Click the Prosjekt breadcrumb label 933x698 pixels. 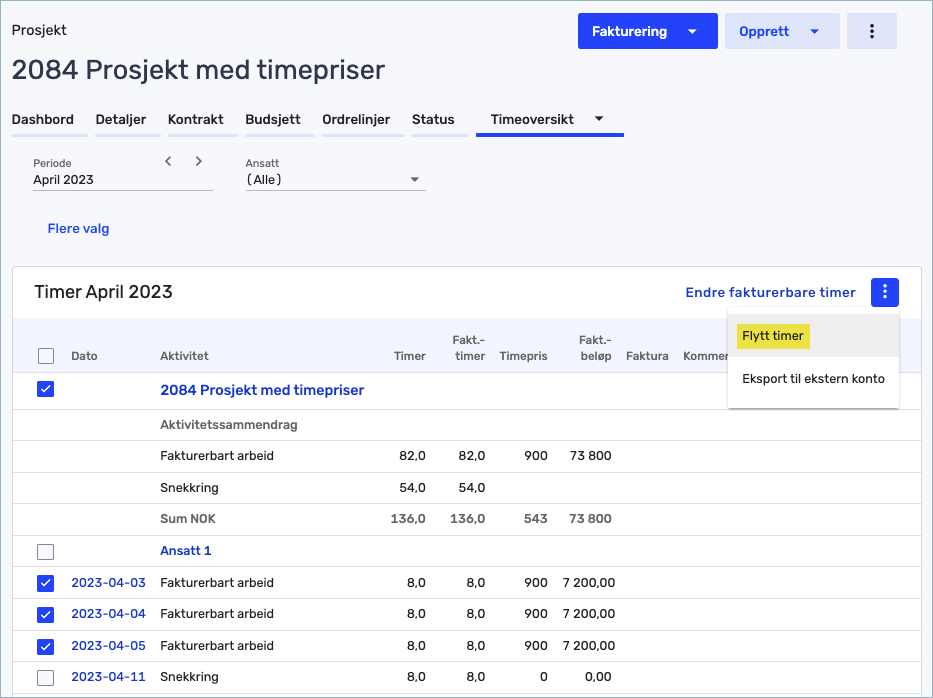[39, 30]
